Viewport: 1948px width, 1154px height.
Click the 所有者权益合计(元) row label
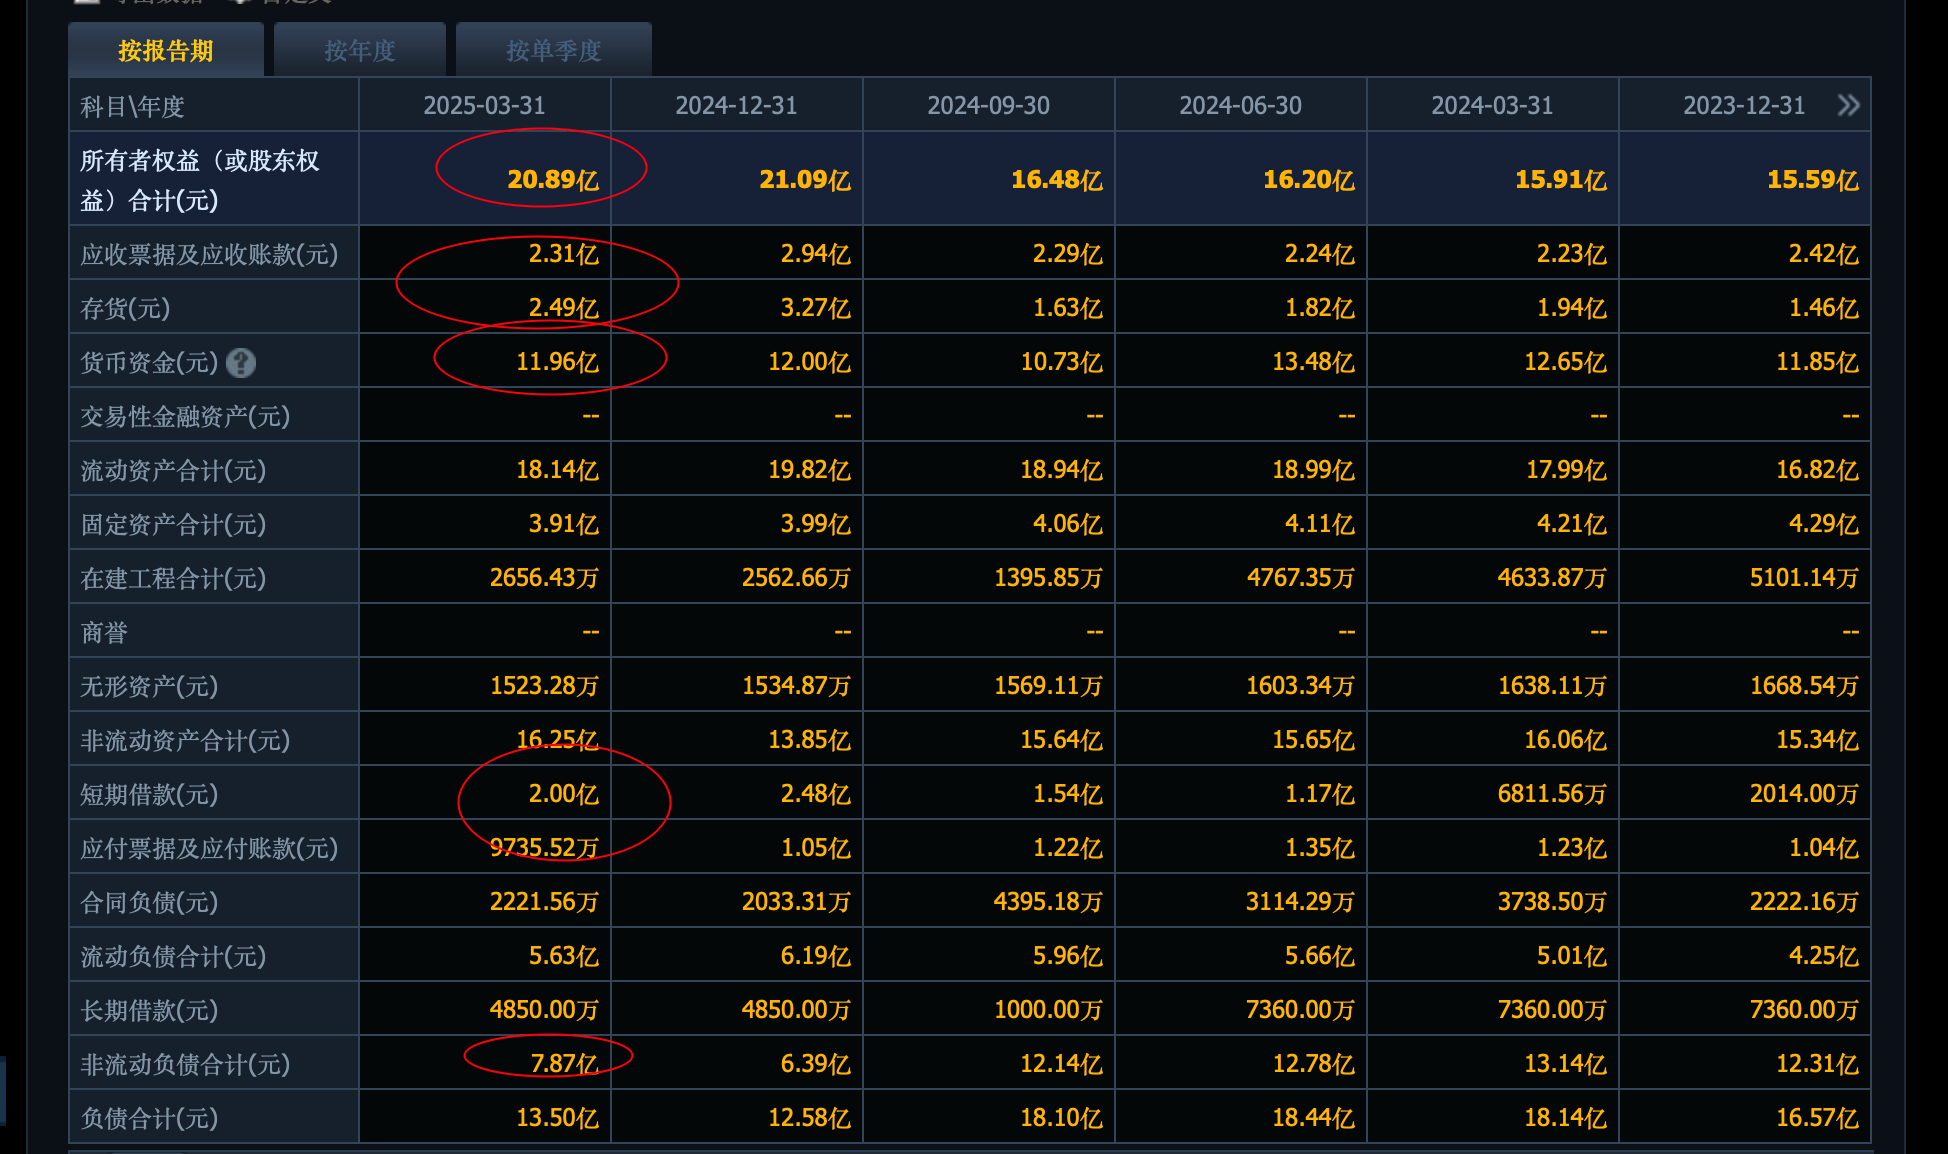200,180
